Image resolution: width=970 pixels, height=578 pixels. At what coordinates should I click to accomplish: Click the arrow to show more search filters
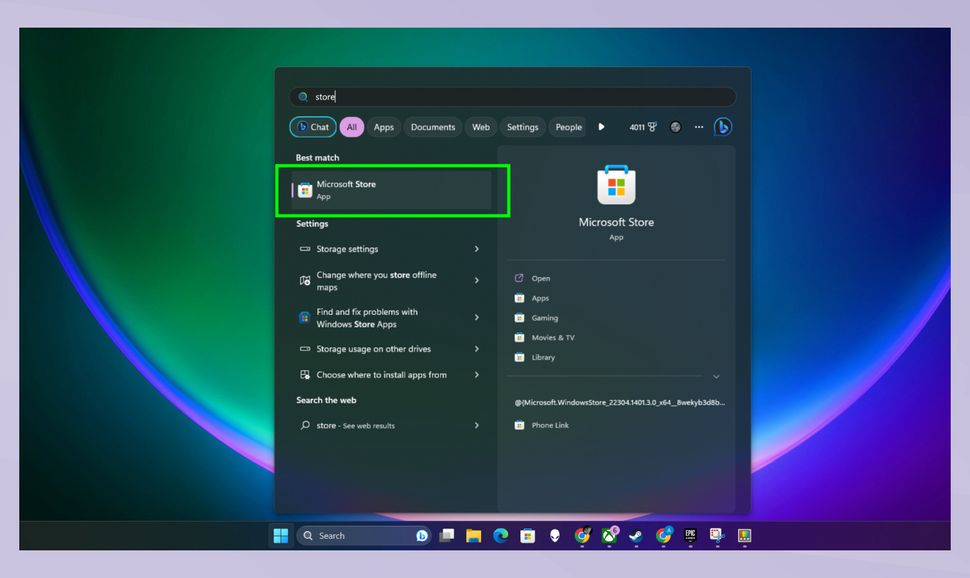click(601, 127)
